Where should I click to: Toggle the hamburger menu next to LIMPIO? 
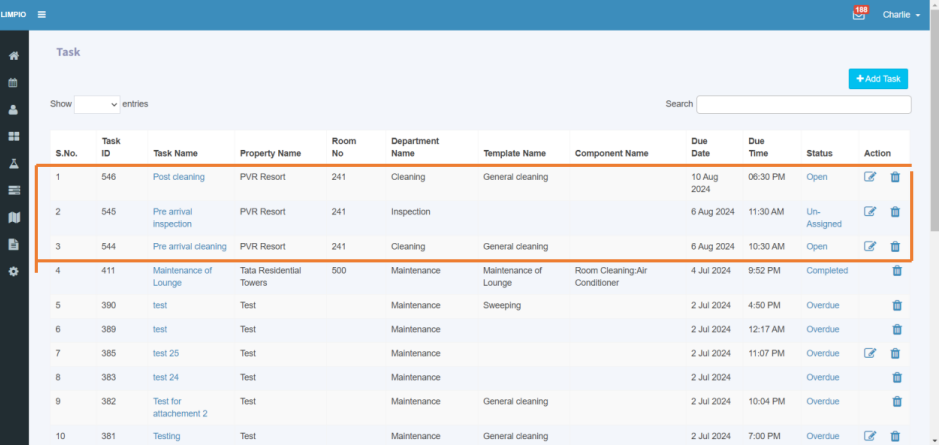pyautogui.click(x=42, y=14)
